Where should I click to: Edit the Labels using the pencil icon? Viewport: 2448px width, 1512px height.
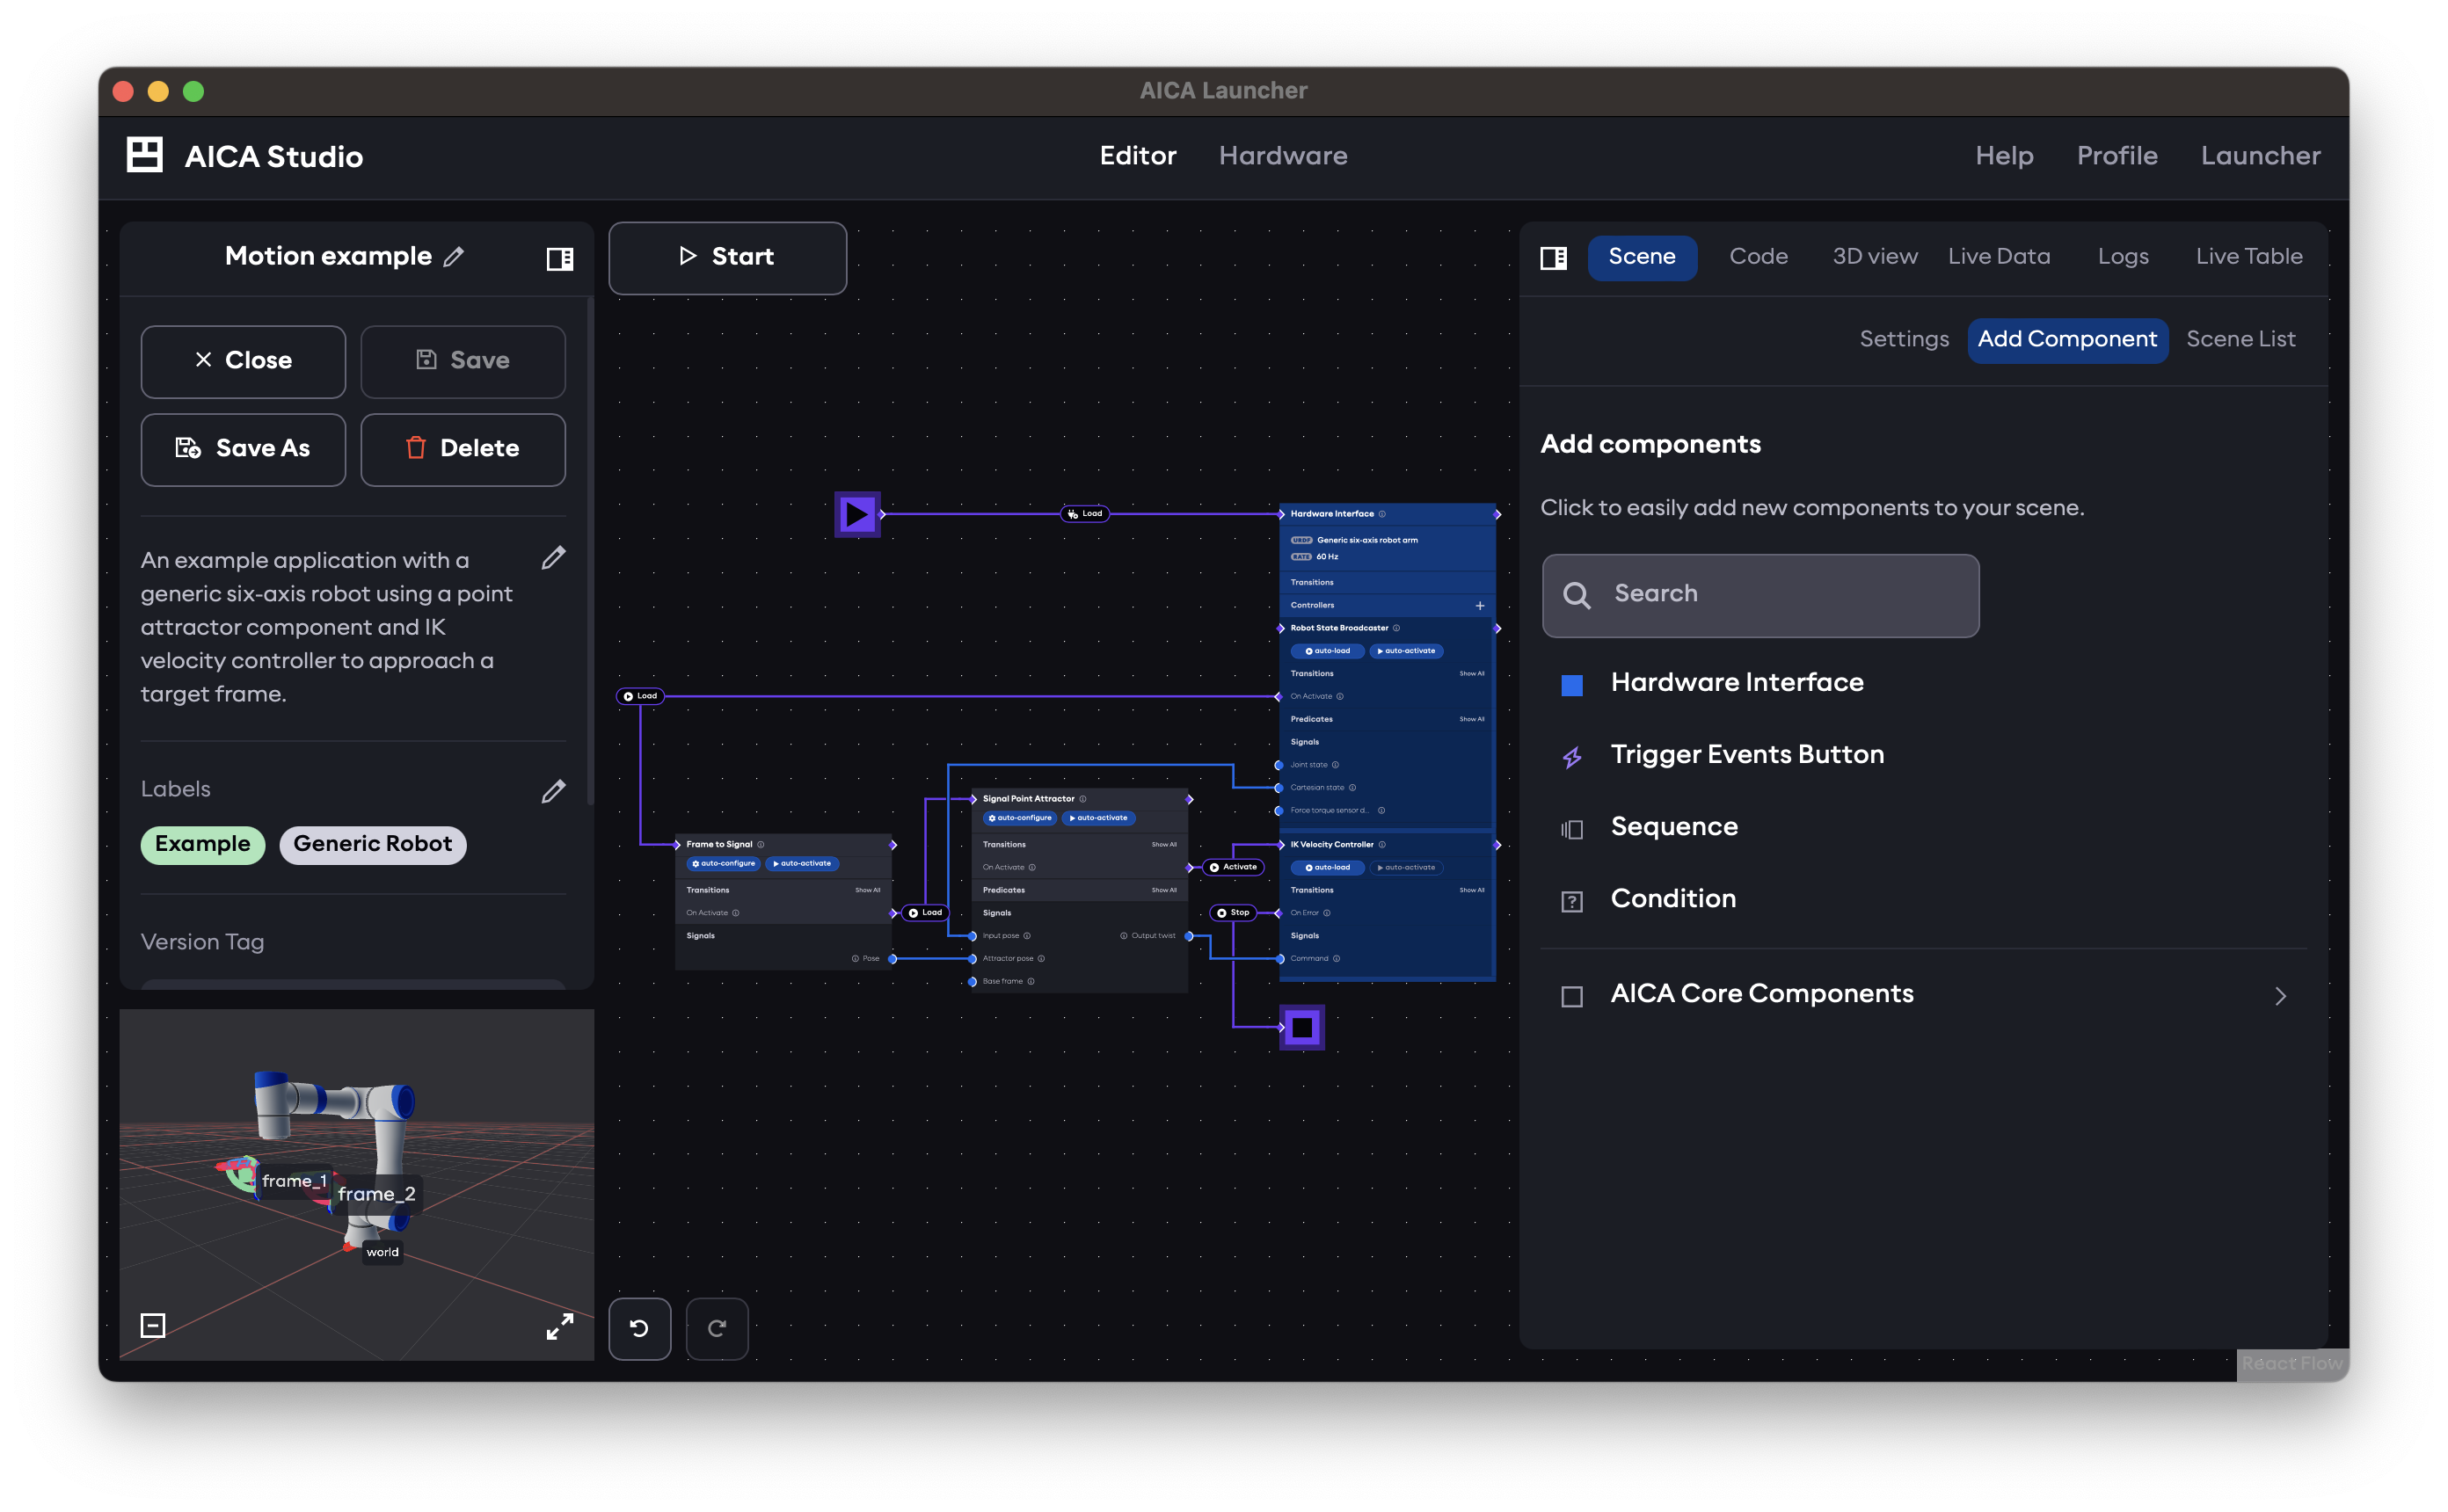[x=554, y=791]
